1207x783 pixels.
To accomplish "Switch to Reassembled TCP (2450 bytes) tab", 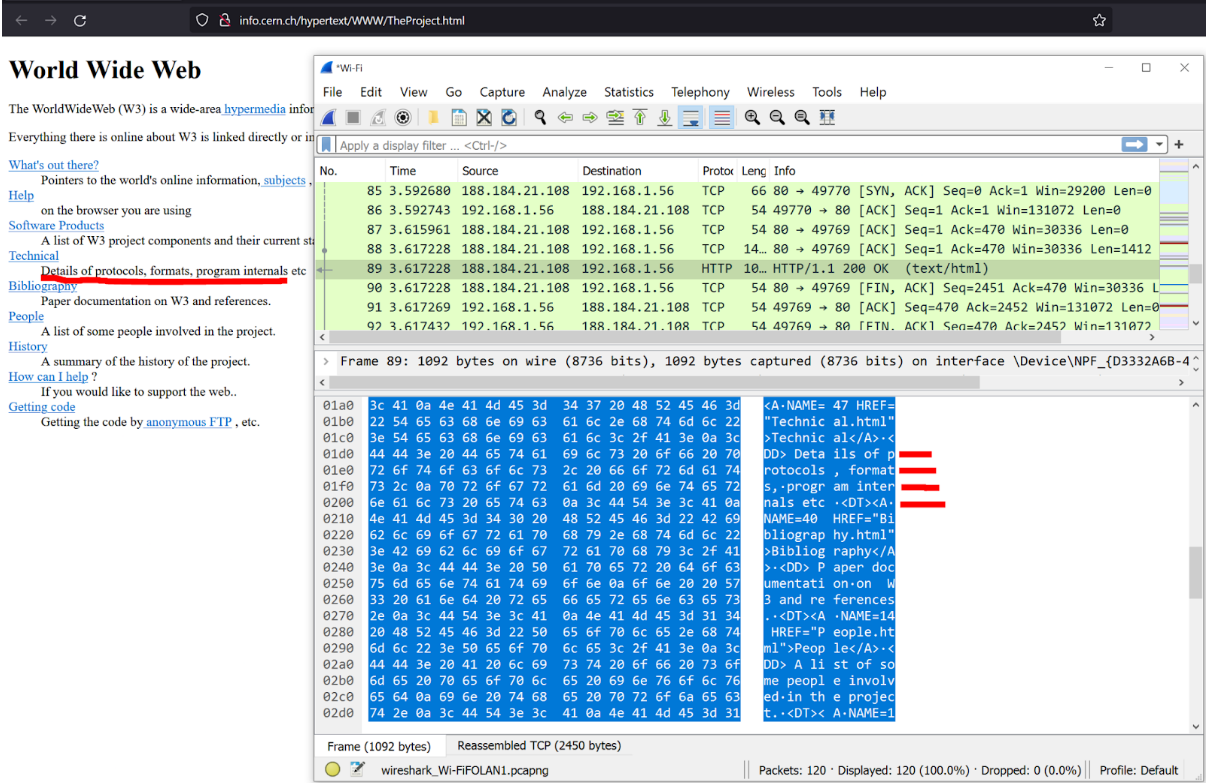I will tap(539, 745).
